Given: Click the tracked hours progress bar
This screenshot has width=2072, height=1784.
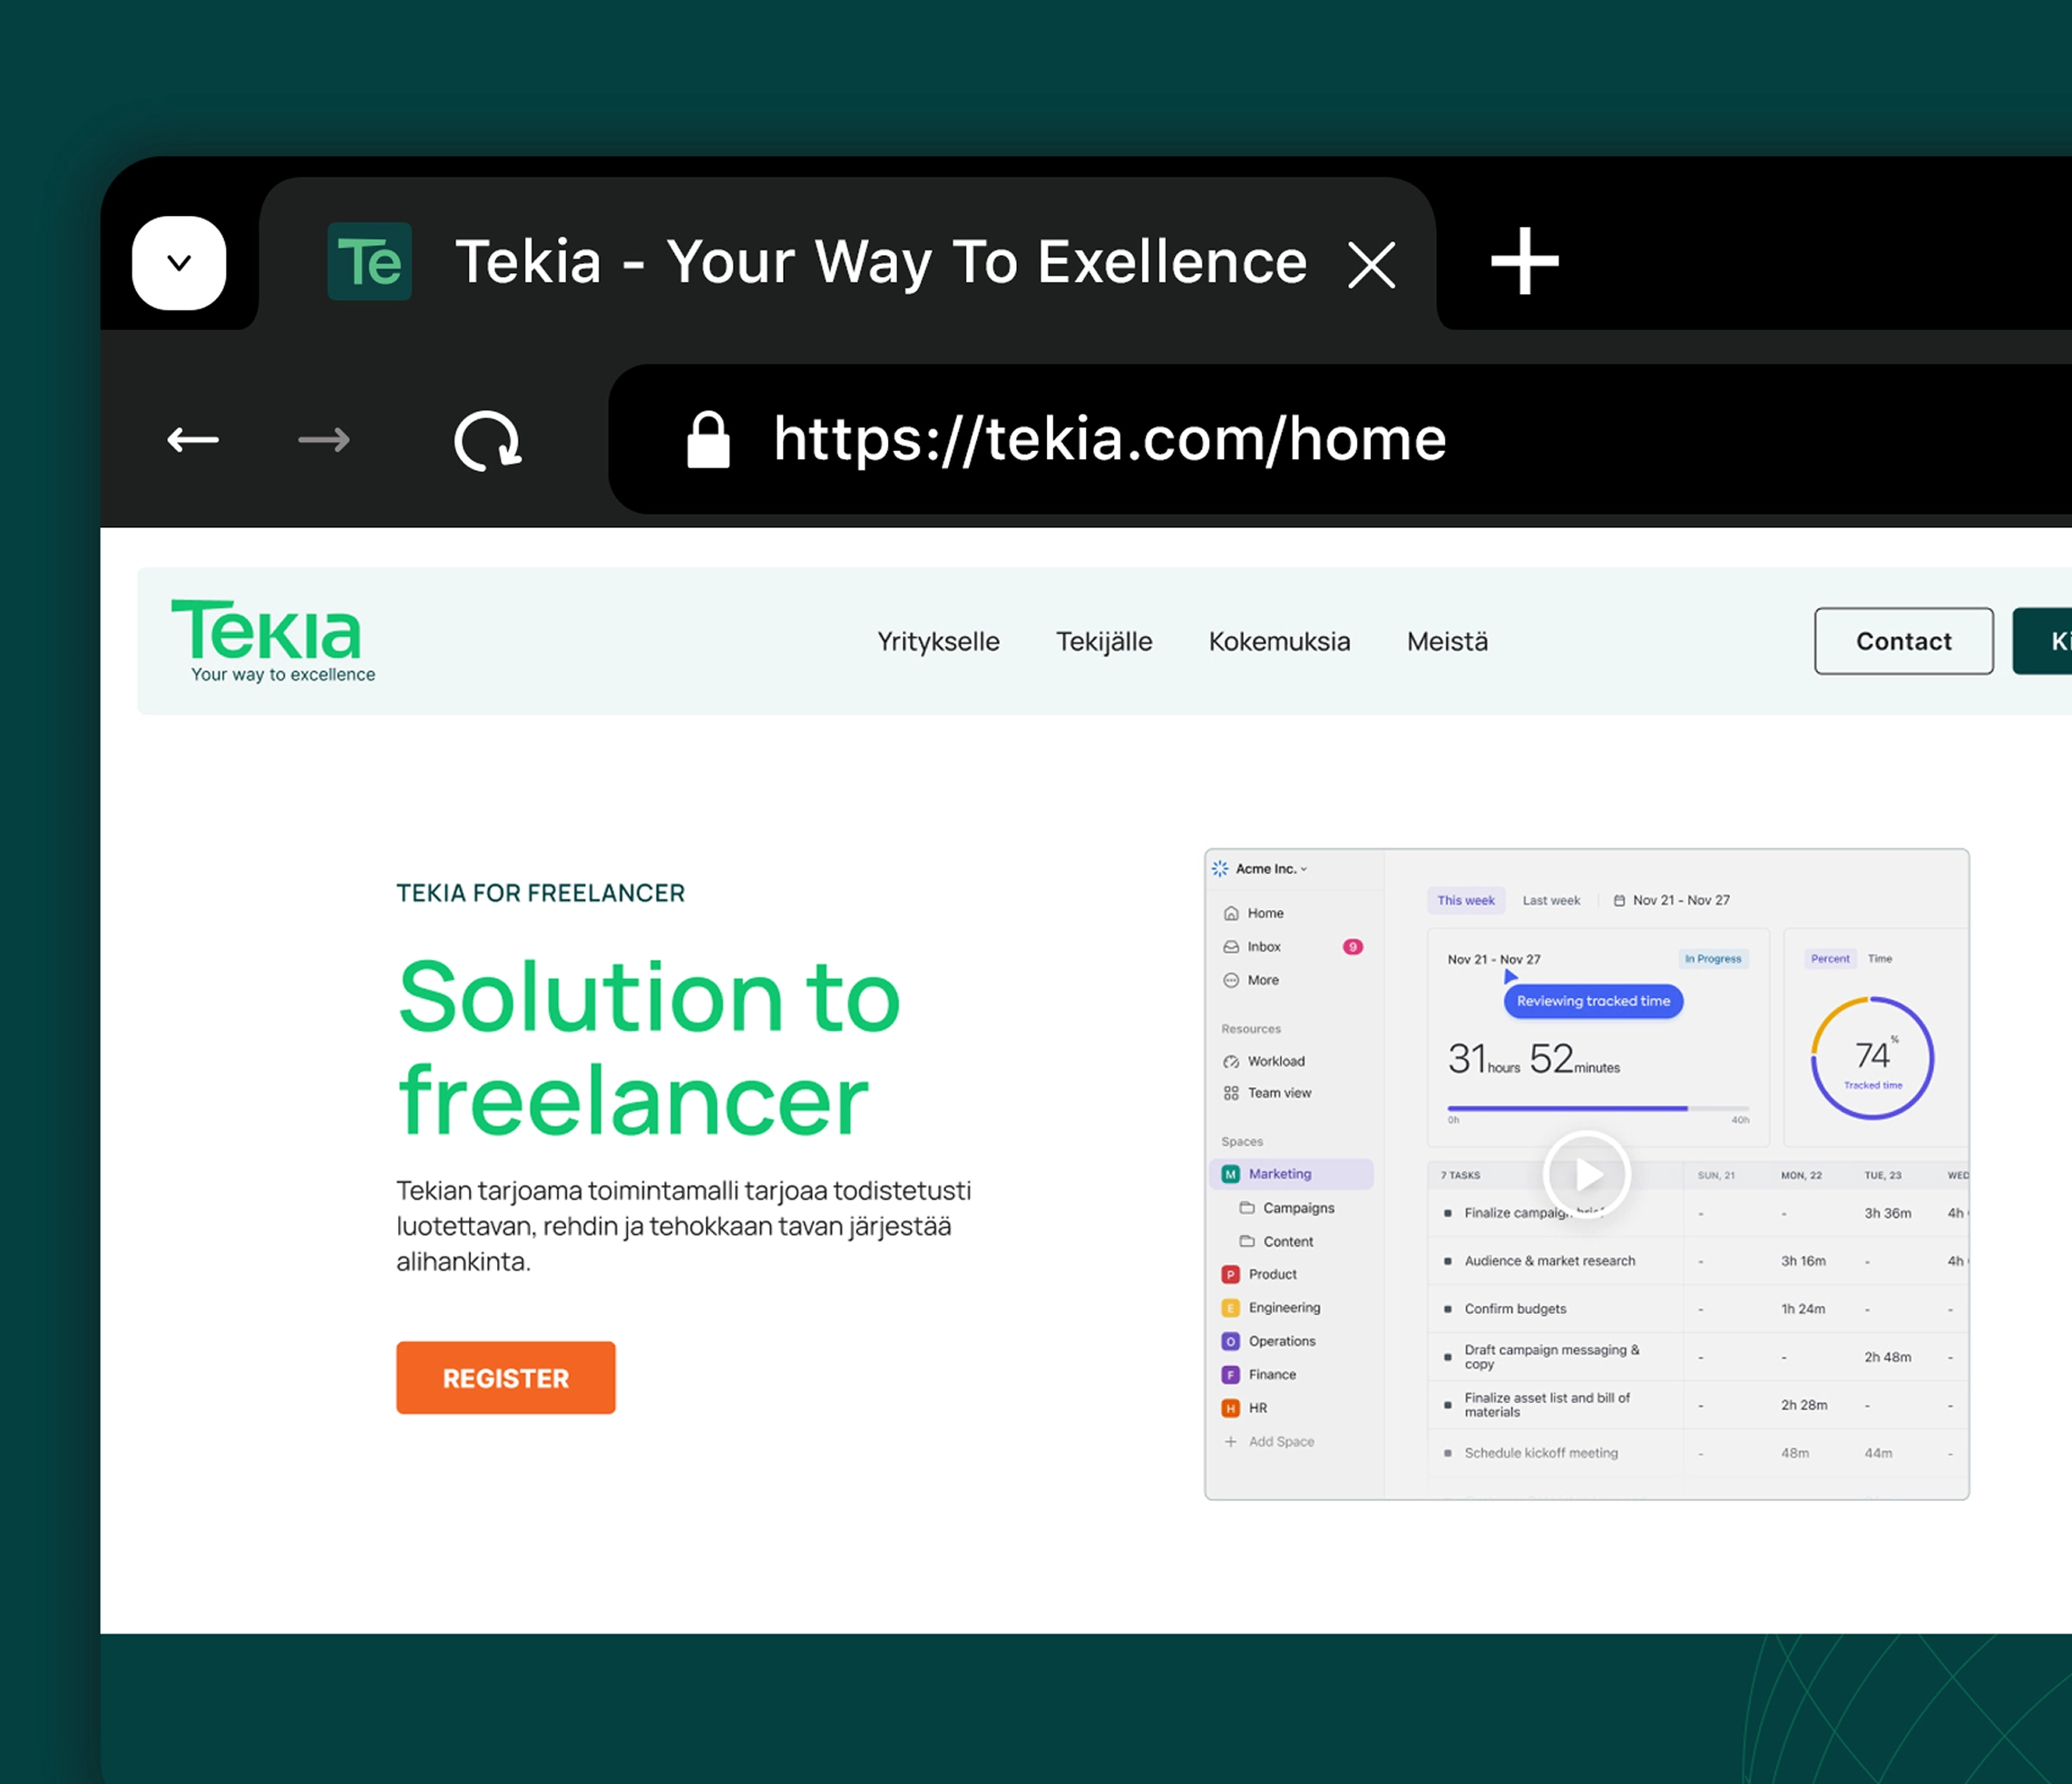Looking at the screenshot, I should (x=1598, y=1108).
